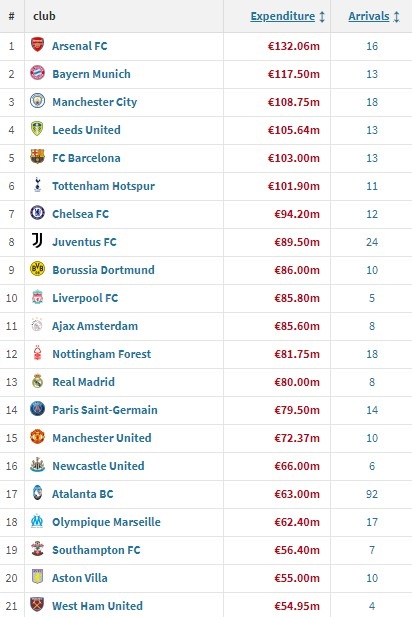The height and width of the screenshot is (617, 412).
Task: Click the Paris Saint-Germain crest icon
Action: click(37, 409)
